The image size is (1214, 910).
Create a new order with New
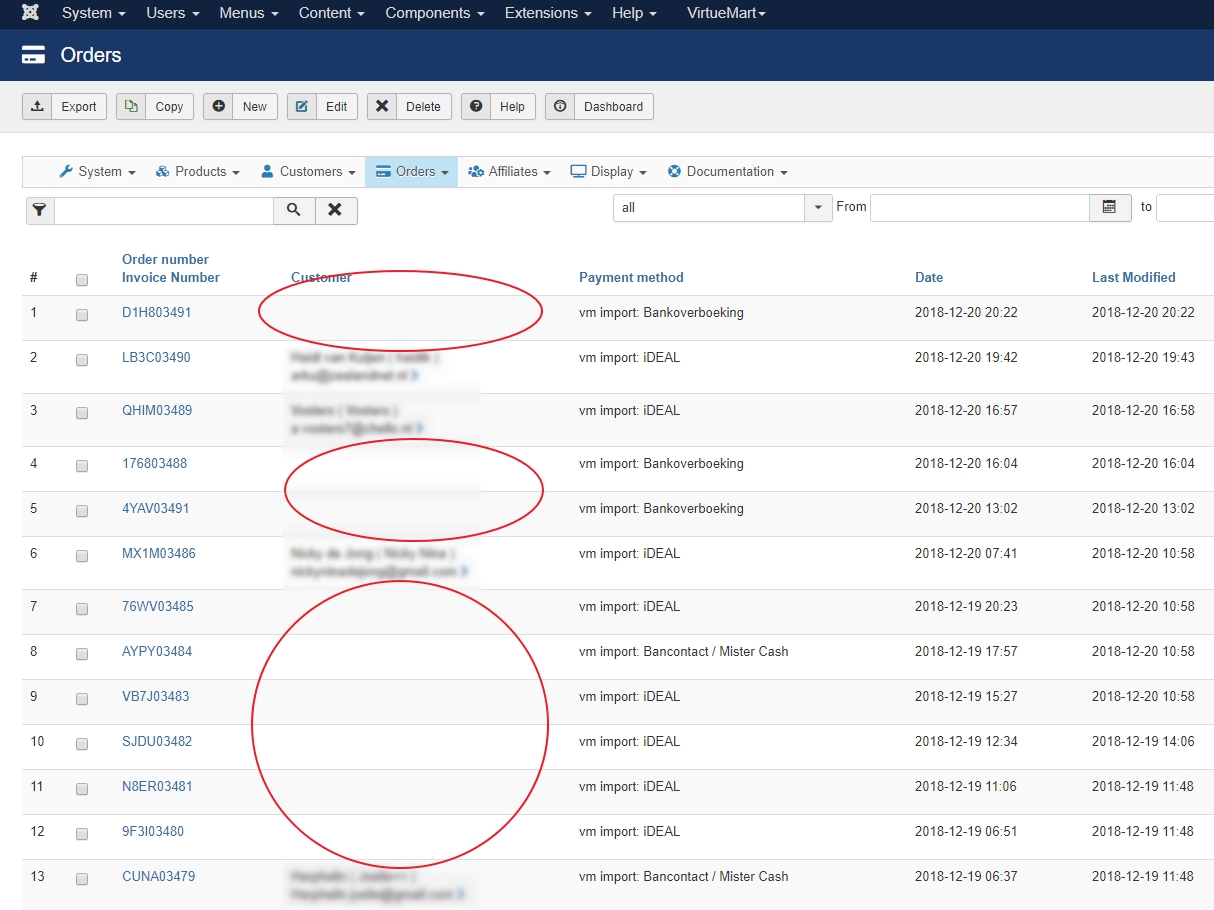point(240,107)
